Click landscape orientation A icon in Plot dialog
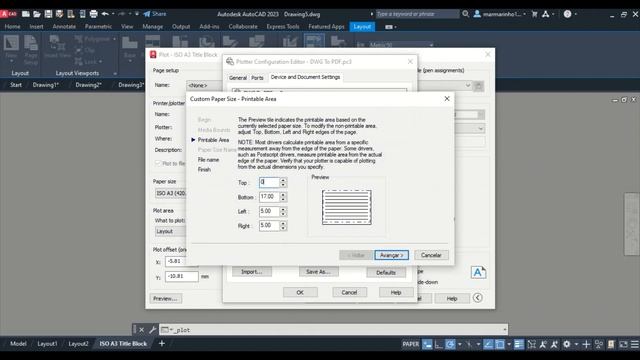The width and height of the screenshot is (640, 360). 478,272
